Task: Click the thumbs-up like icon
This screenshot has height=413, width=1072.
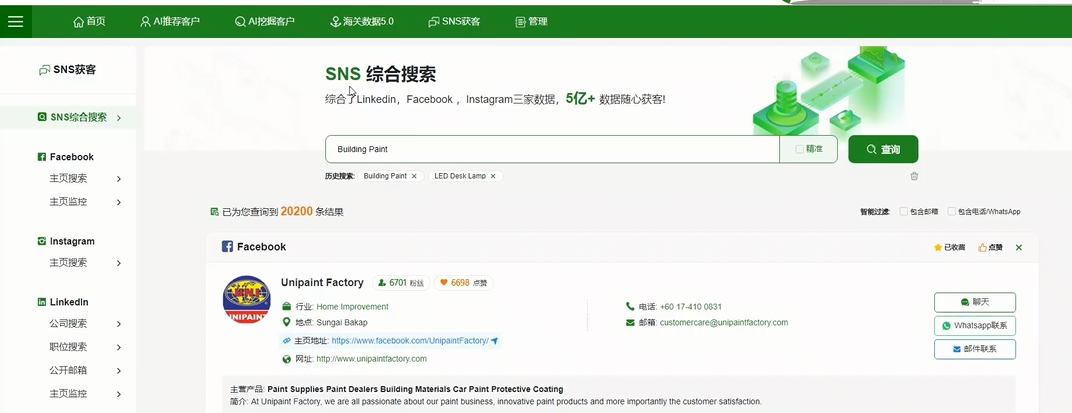Action: pos(983,247)
